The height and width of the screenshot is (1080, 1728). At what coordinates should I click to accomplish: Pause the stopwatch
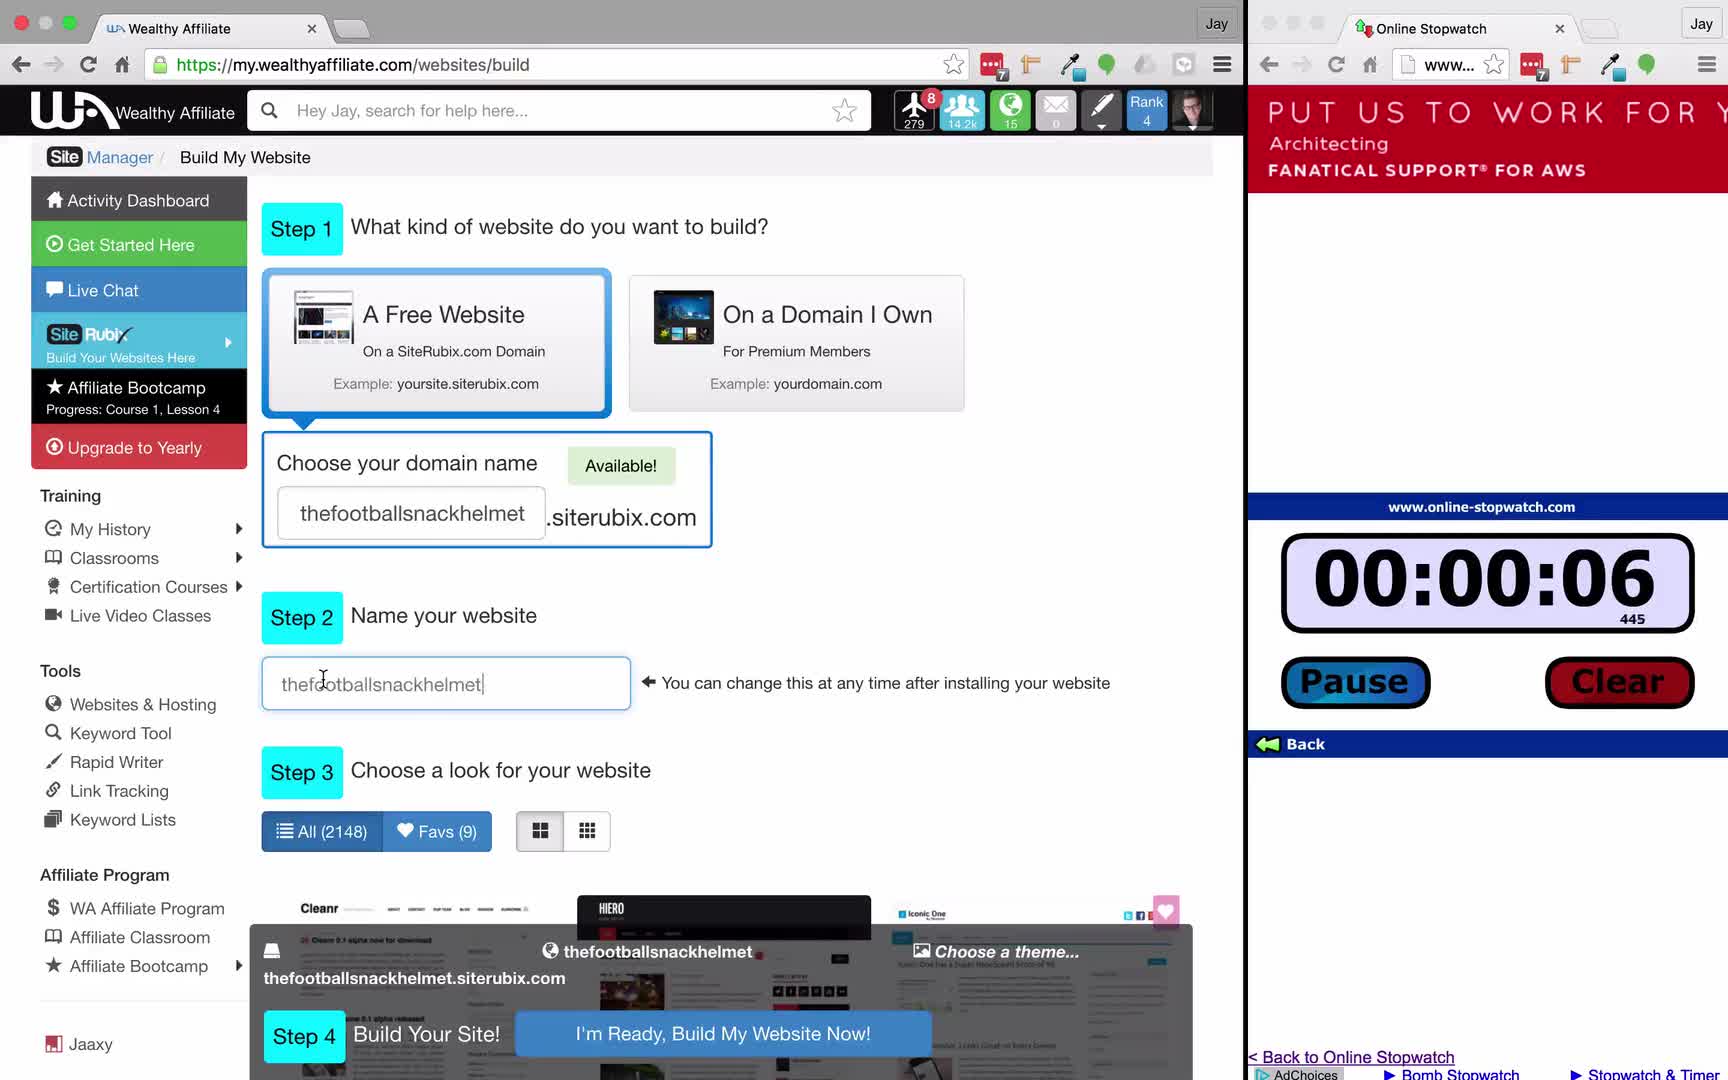tap(1355, 683)
